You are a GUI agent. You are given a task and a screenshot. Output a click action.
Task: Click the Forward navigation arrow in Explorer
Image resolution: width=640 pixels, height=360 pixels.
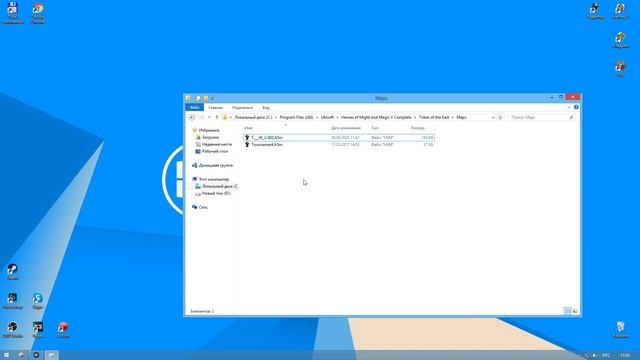tap(201, 118)
